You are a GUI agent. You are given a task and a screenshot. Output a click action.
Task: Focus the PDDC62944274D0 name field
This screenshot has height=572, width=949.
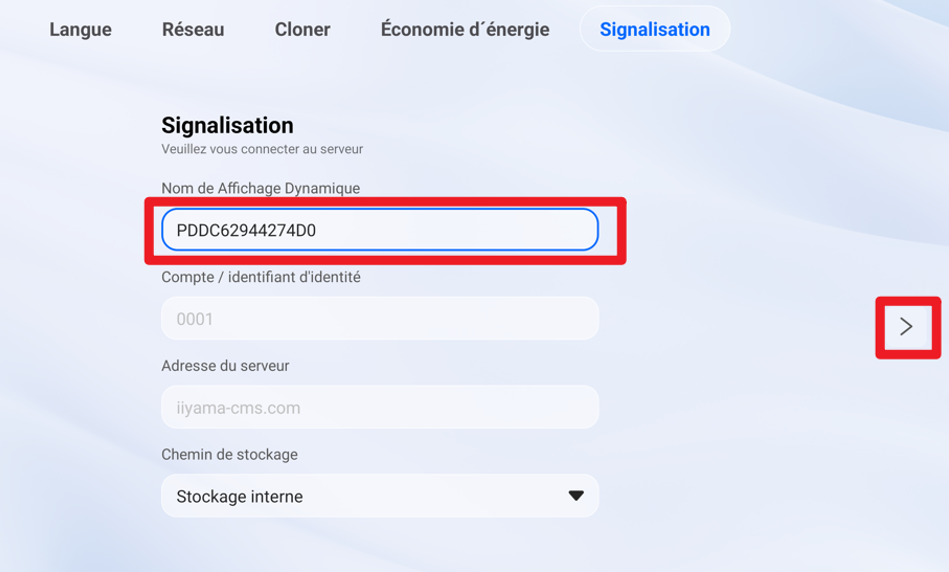click(x=379, y=230)
